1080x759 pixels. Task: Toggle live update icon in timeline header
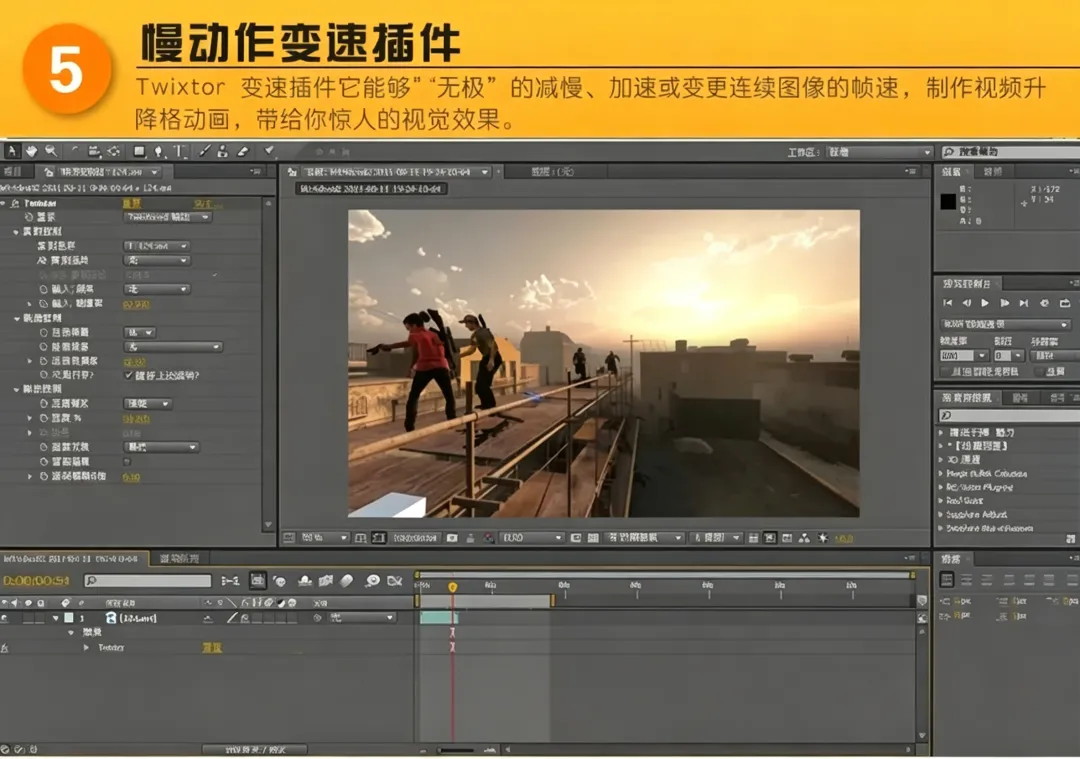(x=258, y=581)
